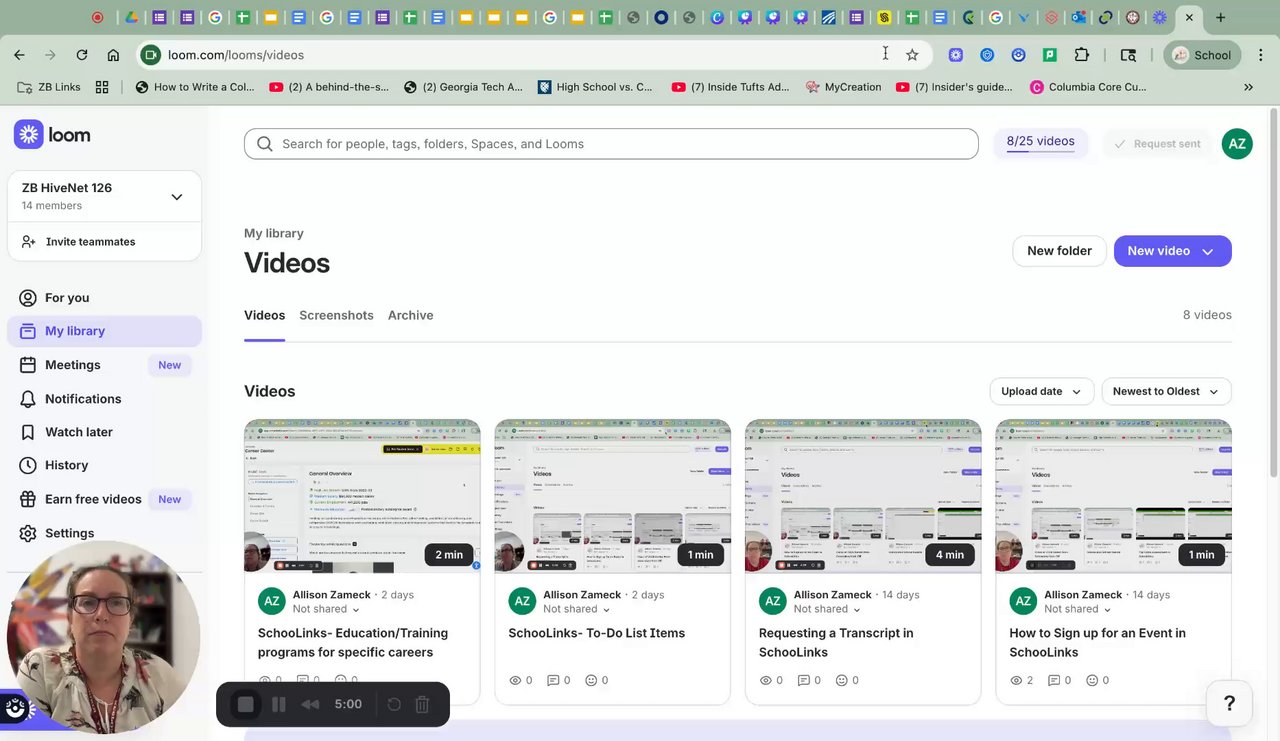Open Watch later in the sidebar
The width and height of the screenshot is (1280, 741).
pyautogui.click(x=104, y=432)
